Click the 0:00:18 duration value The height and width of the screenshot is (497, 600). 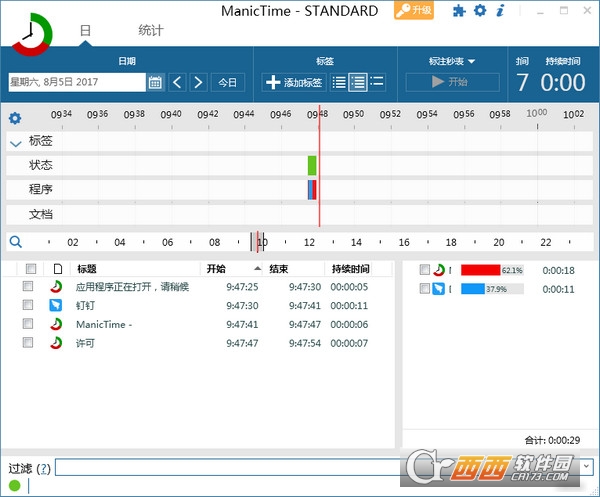click(x=558, y=270)
